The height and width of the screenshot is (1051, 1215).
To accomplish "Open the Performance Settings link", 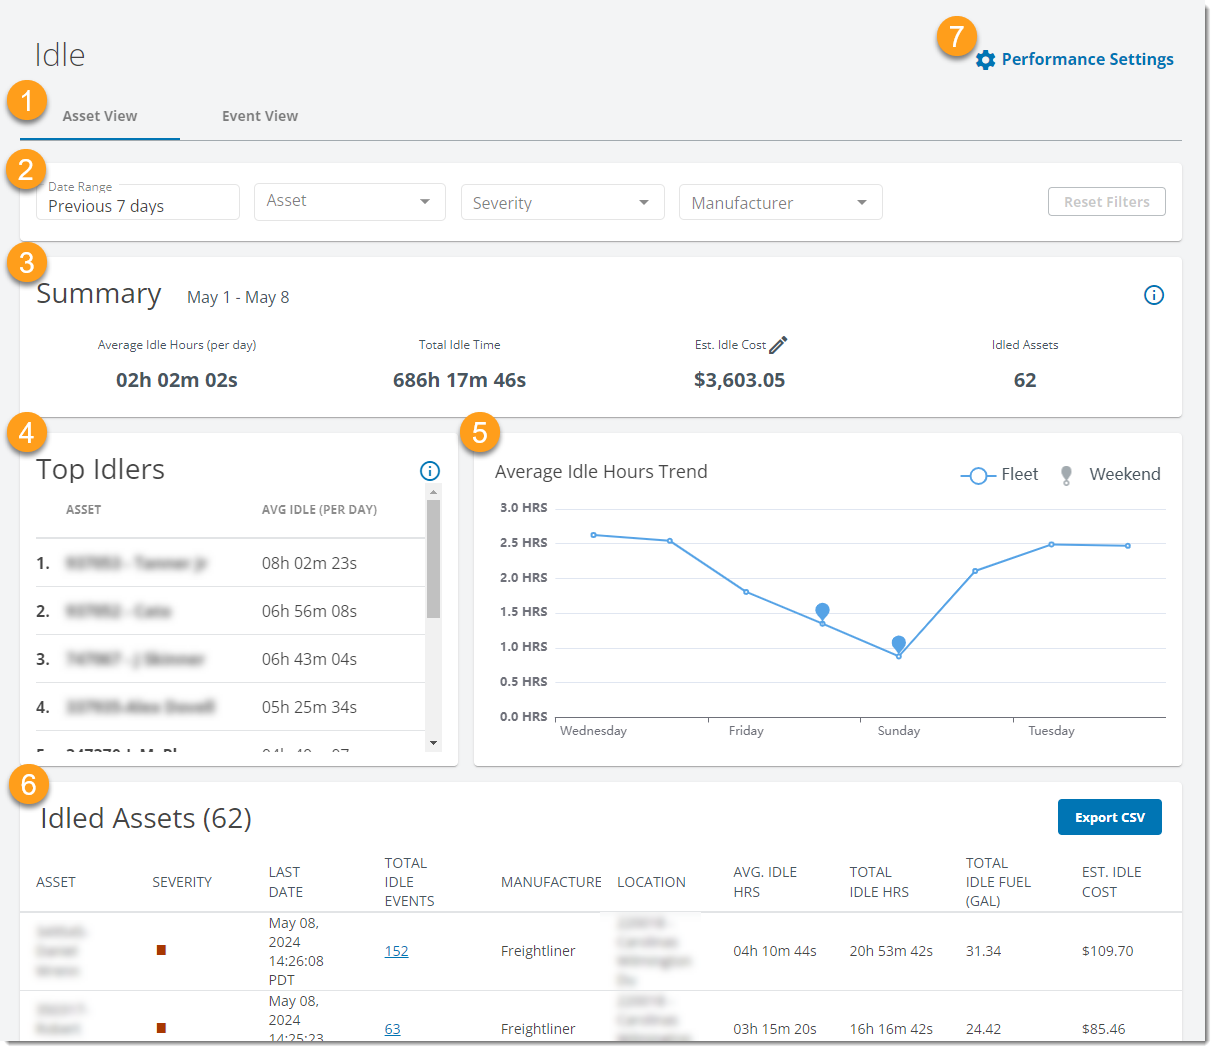I will (1087, 60).
